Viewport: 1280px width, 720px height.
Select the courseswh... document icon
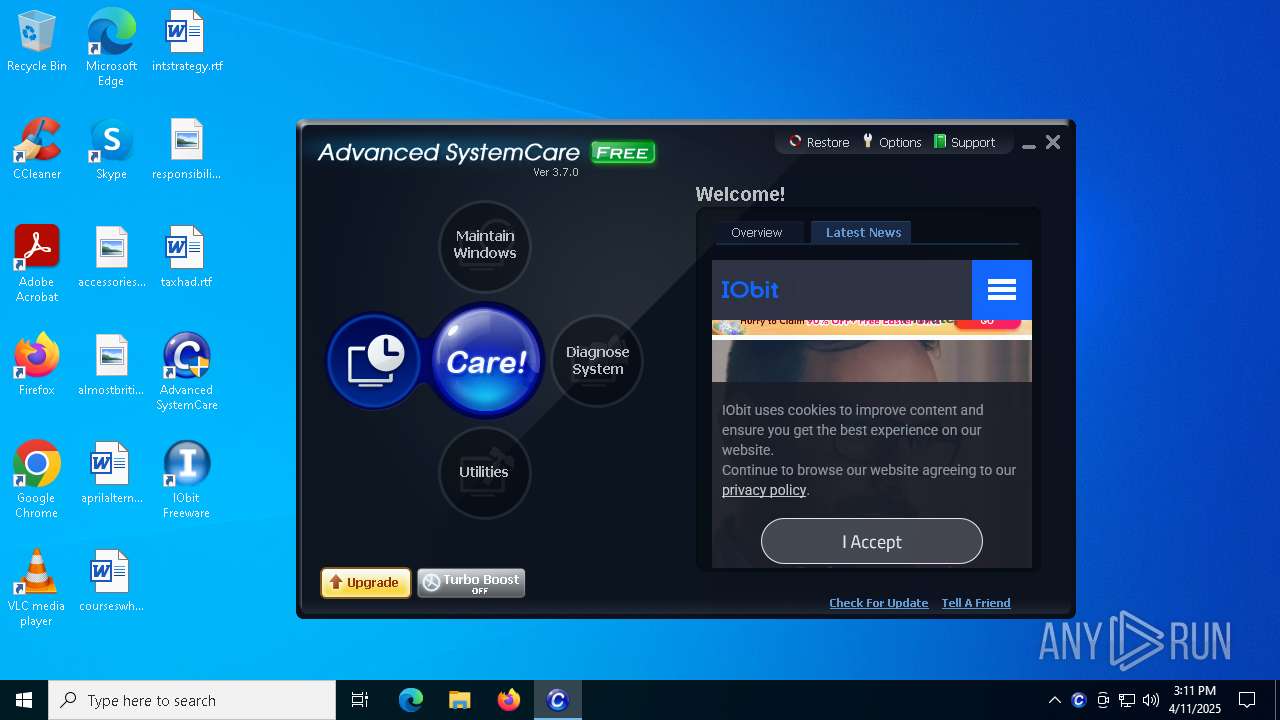tap(112, 582)
